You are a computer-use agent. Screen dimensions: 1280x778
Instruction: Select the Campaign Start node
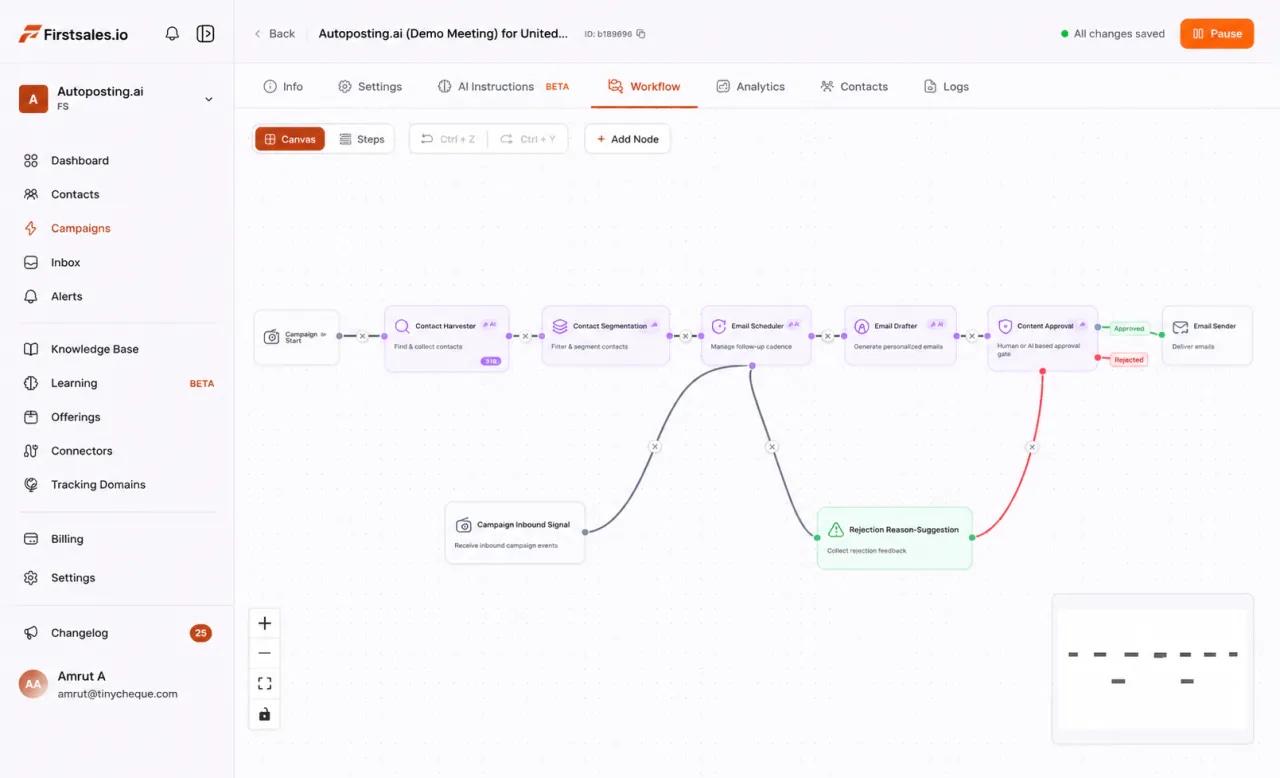[297, 337]
